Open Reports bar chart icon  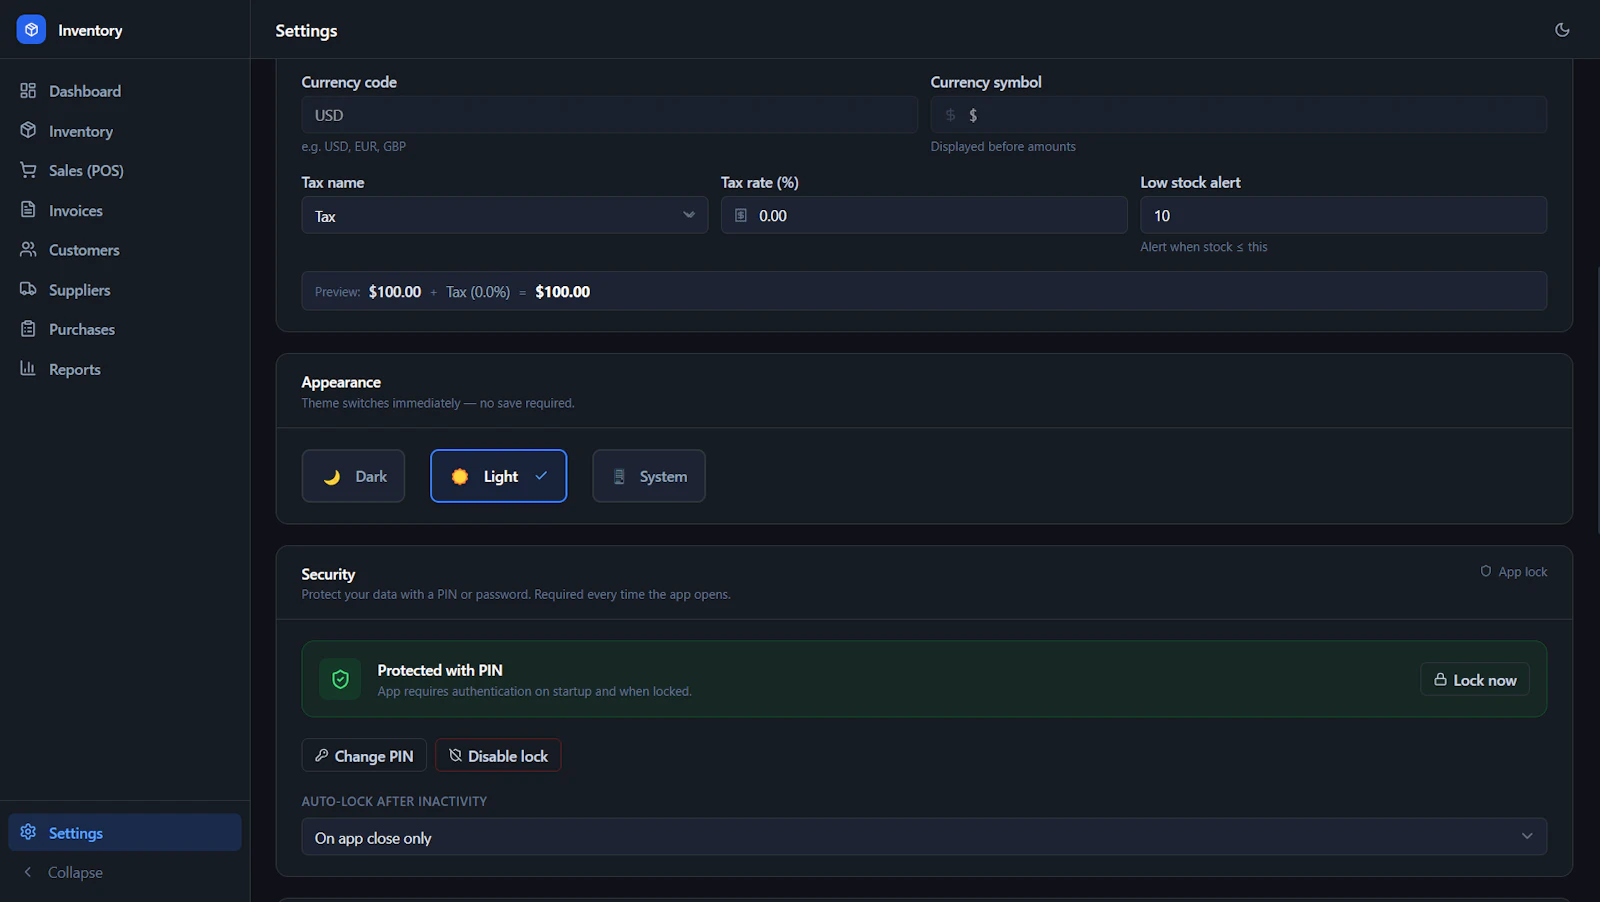tap(28, 368)
